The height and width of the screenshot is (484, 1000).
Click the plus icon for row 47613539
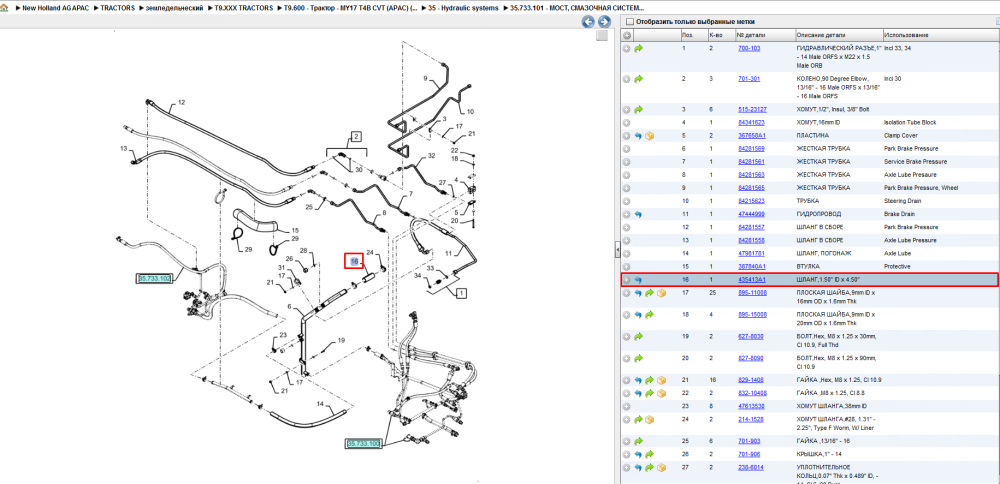coord(627,406)
